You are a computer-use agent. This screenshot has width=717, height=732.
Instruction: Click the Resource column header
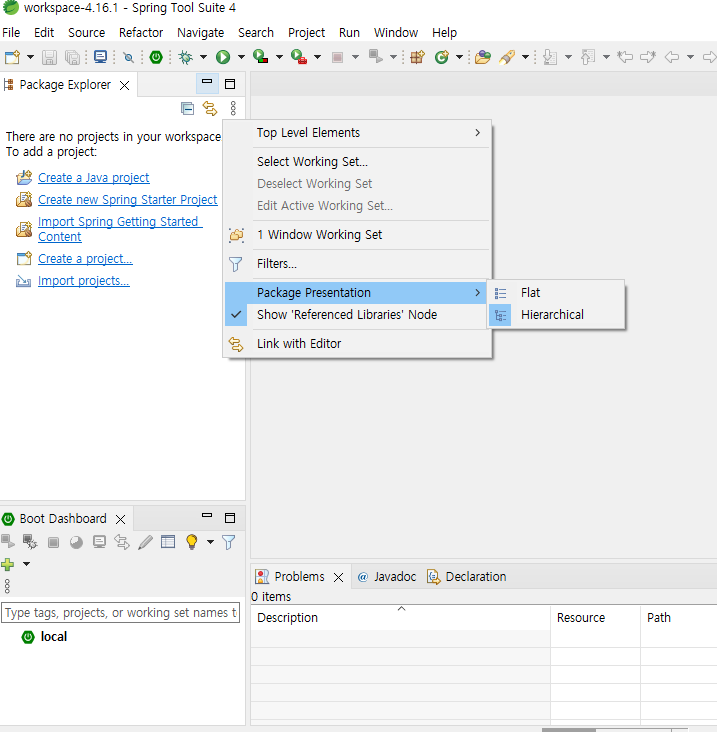point(595,618)
